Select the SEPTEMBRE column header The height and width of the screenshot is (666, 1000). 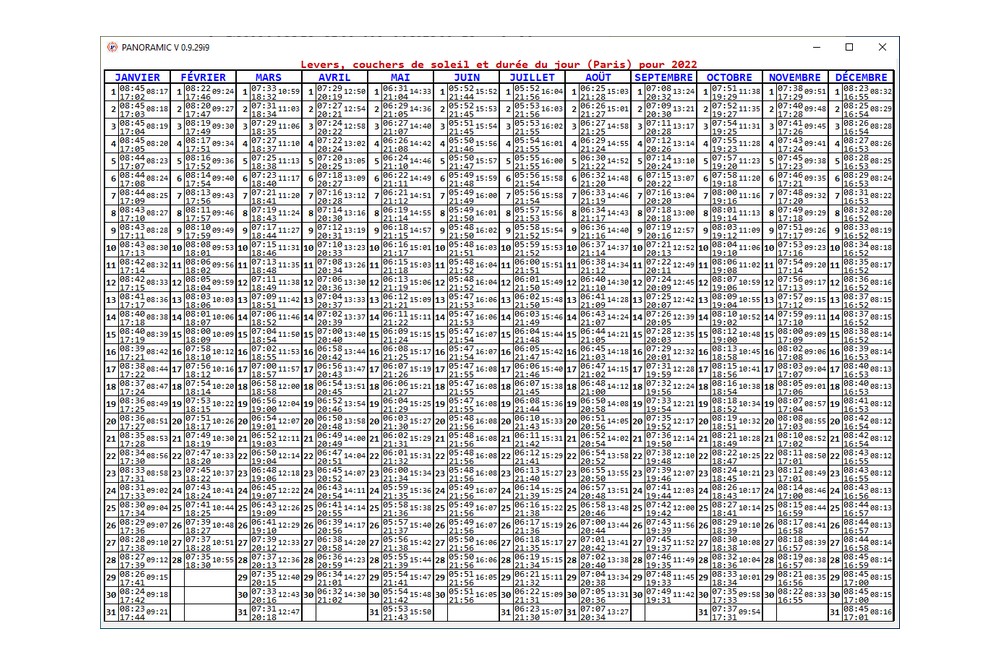(x=663, y=77)
